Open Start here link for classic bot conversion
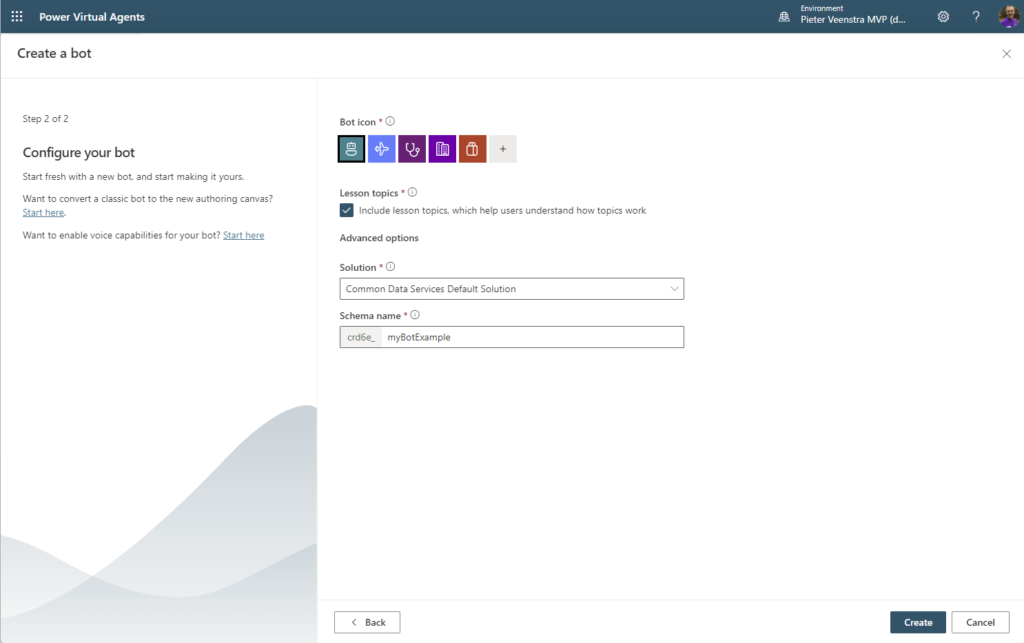Screen dimensions: 1024x643 43,213
